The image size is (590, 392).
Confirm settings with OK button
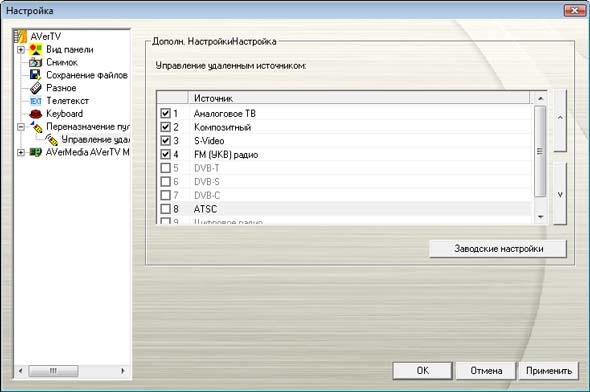(x=423, y=371)
